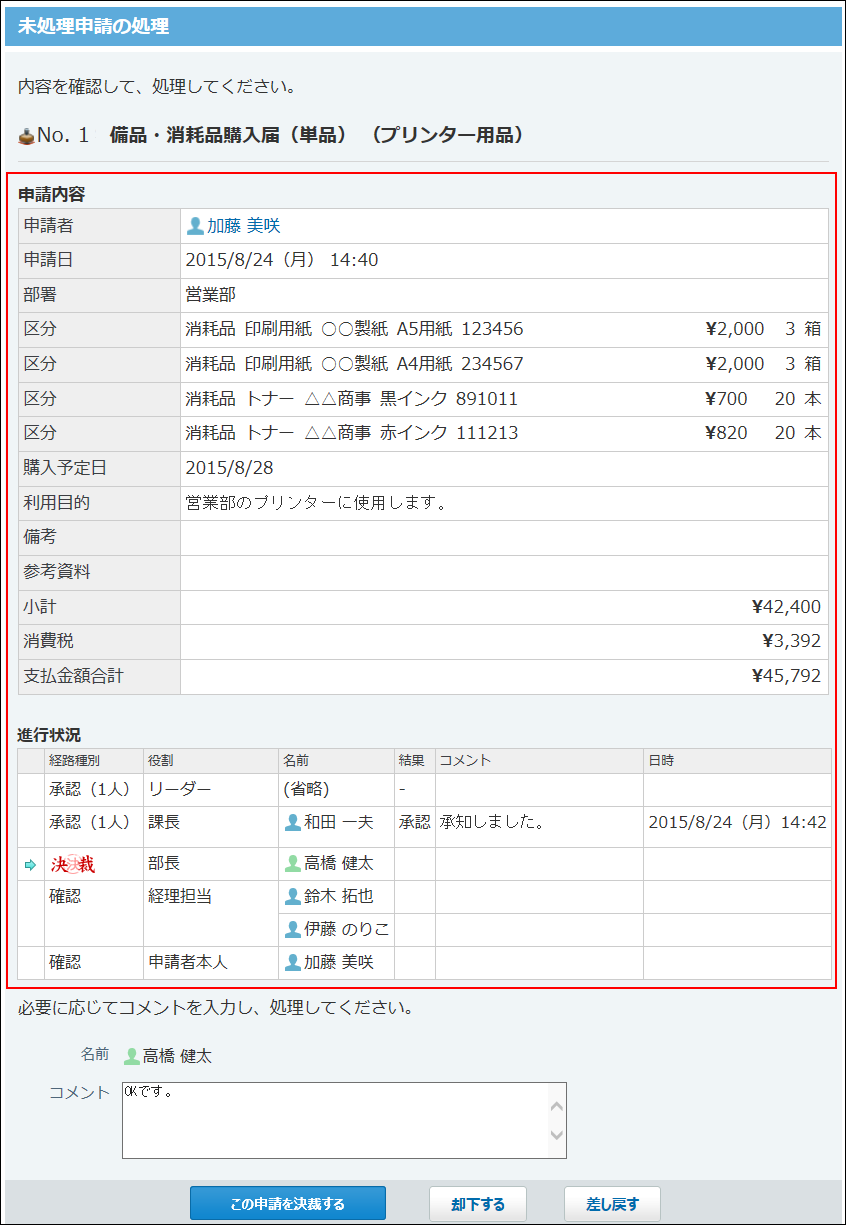
Task: Select the 利用目的 description text
Action: pos(316,503)
